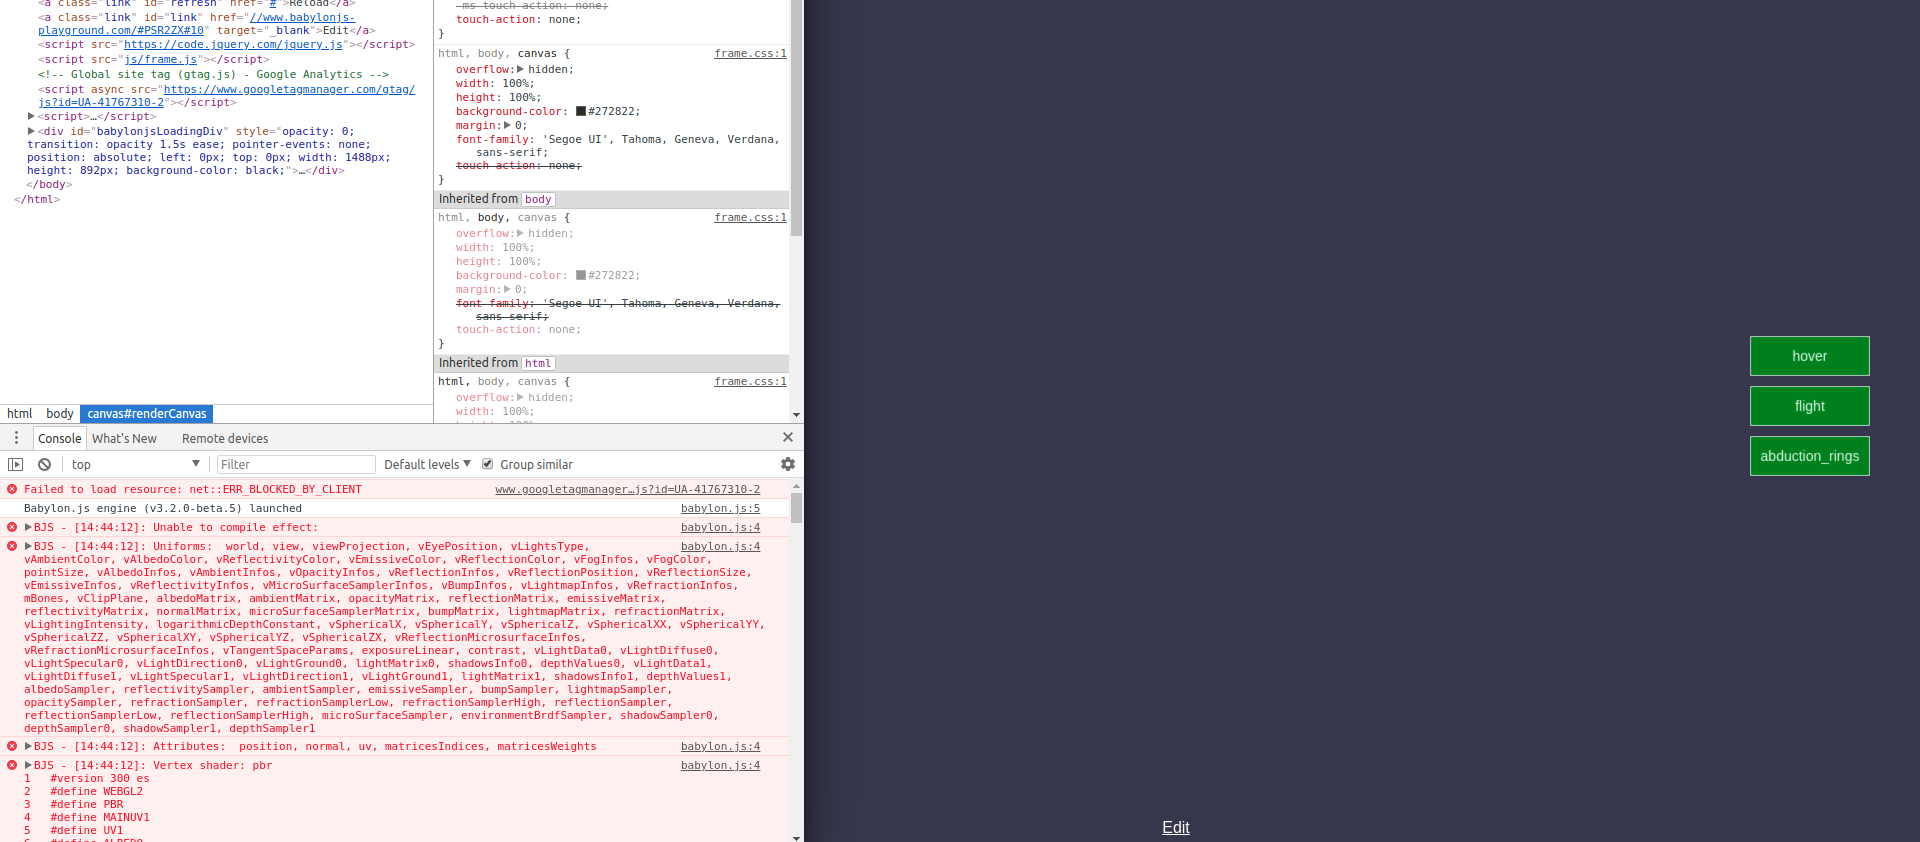
Task: Expand the collapsed script element node
Action: click(x=31, y=116)
